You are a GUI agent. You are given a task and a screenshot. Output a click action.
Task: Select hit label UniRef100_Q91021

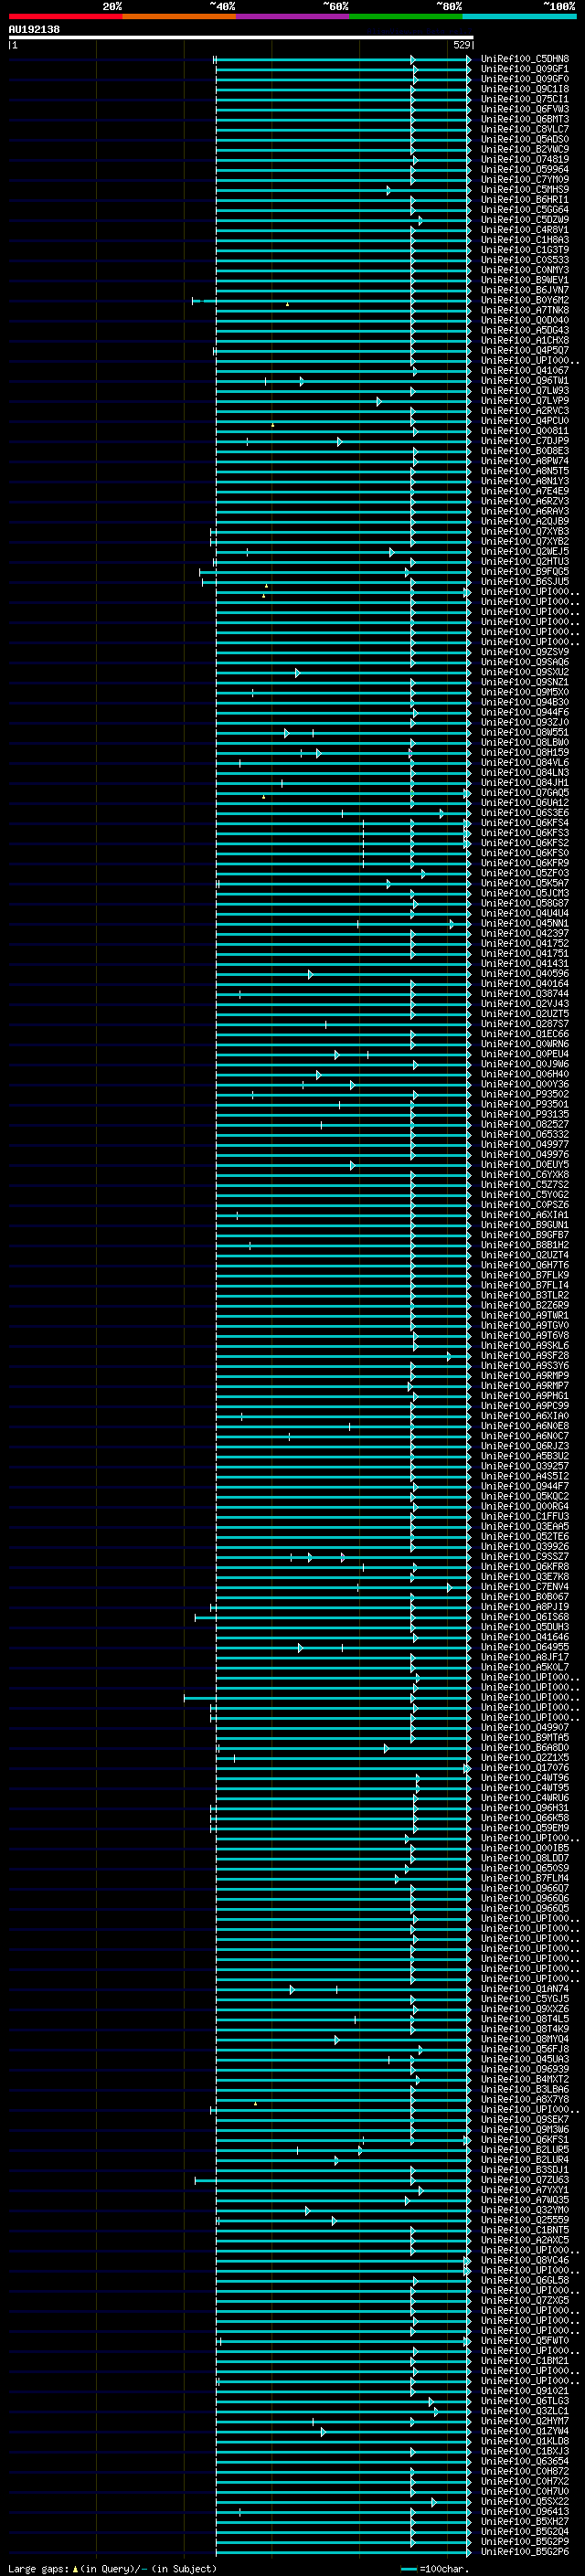524,2391
